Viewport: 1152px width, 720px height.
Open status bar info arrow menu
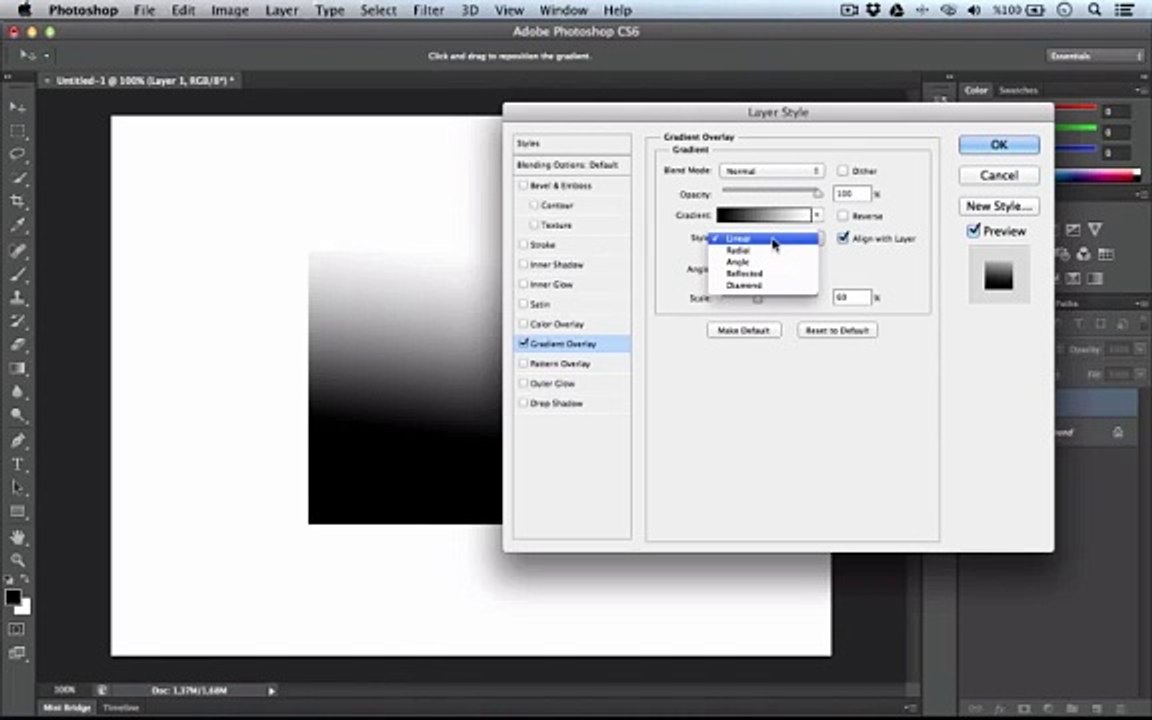coord(272,691)
